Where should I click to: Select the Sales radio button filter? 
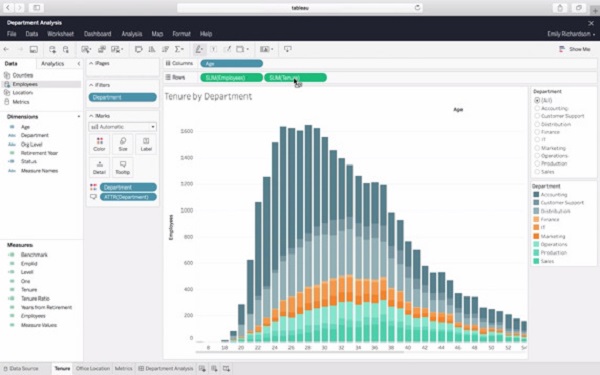[537, 172]
